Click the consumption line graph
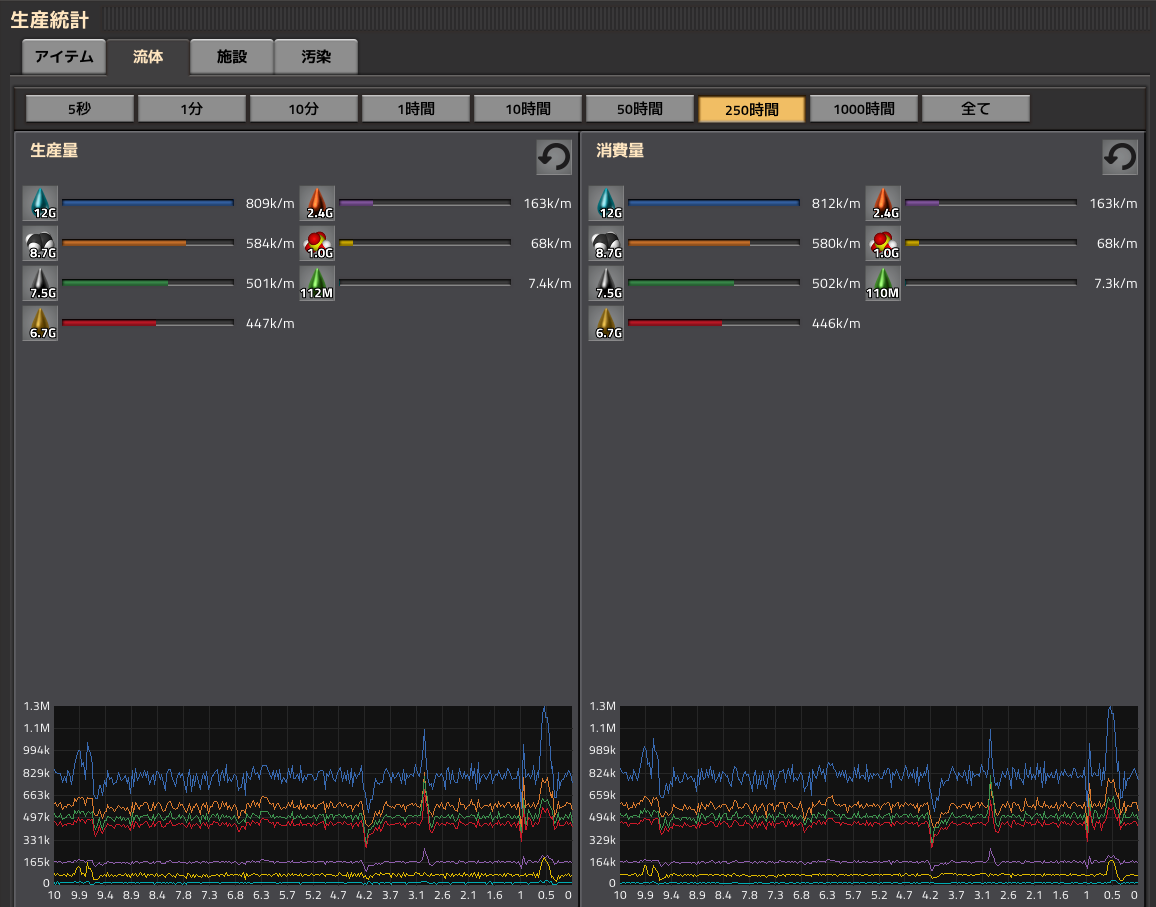The image size is (1156, 907). (879, 794)
